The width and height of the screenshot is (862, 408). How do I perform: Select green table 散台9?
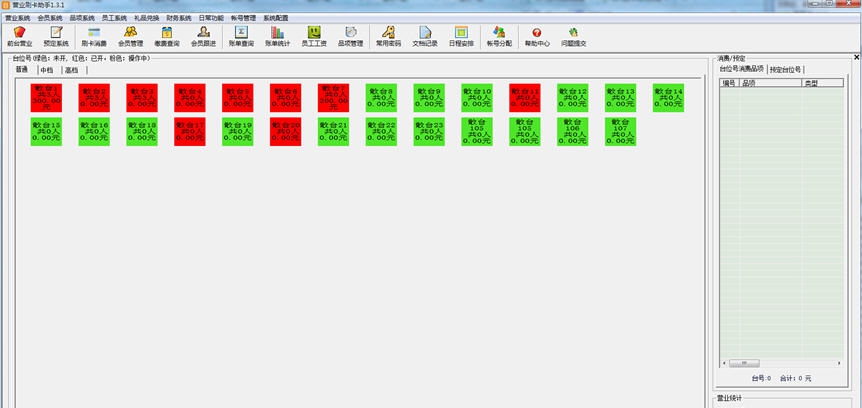429,98
